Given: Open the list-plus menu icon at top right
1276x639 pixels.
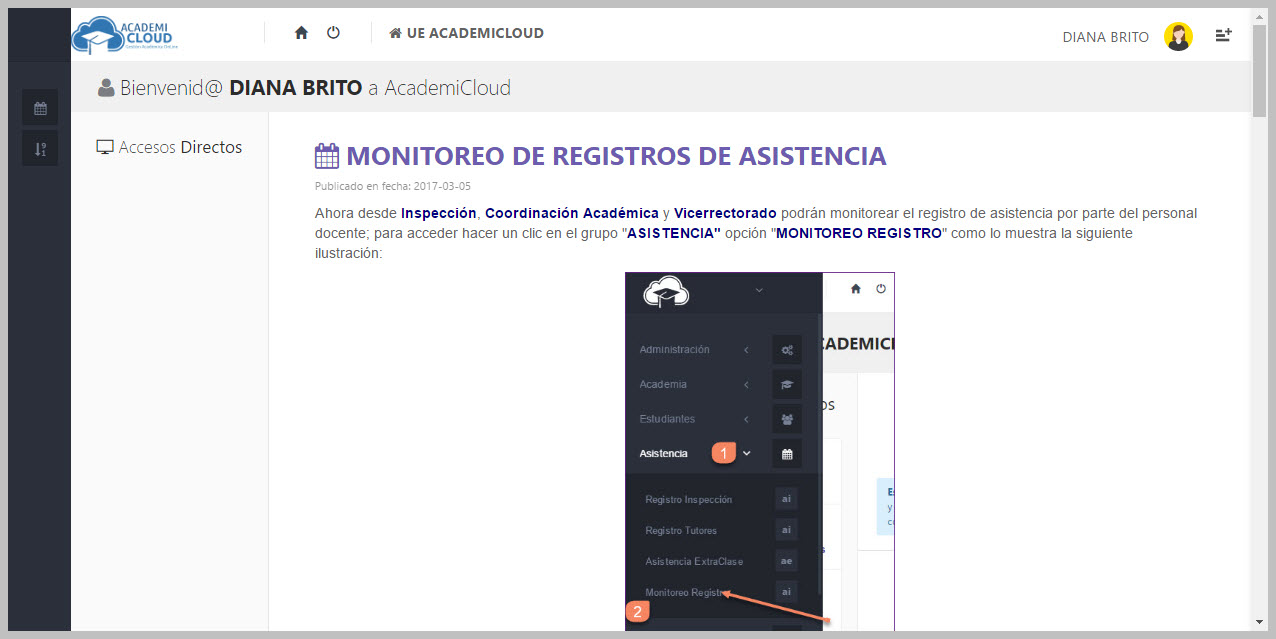Looking at the screenshot, I should coord(1223,36).
